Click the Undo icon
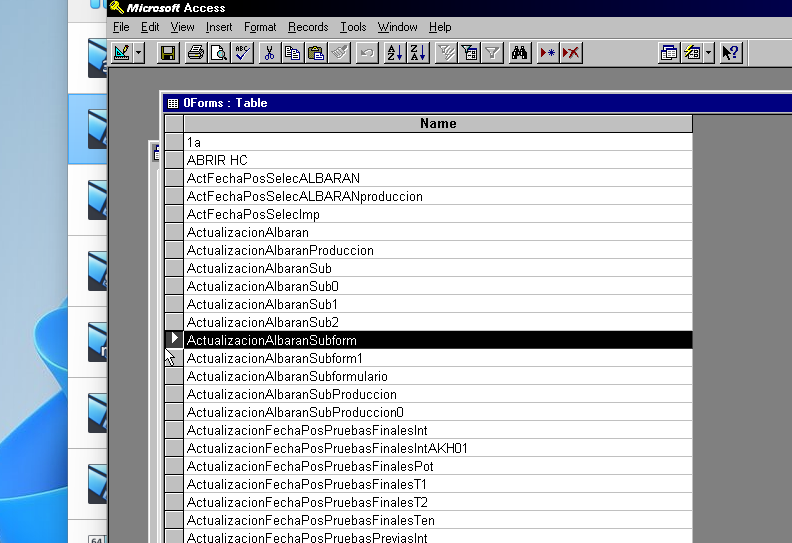This screenshot has width=792, height=543. coord(367,53)
